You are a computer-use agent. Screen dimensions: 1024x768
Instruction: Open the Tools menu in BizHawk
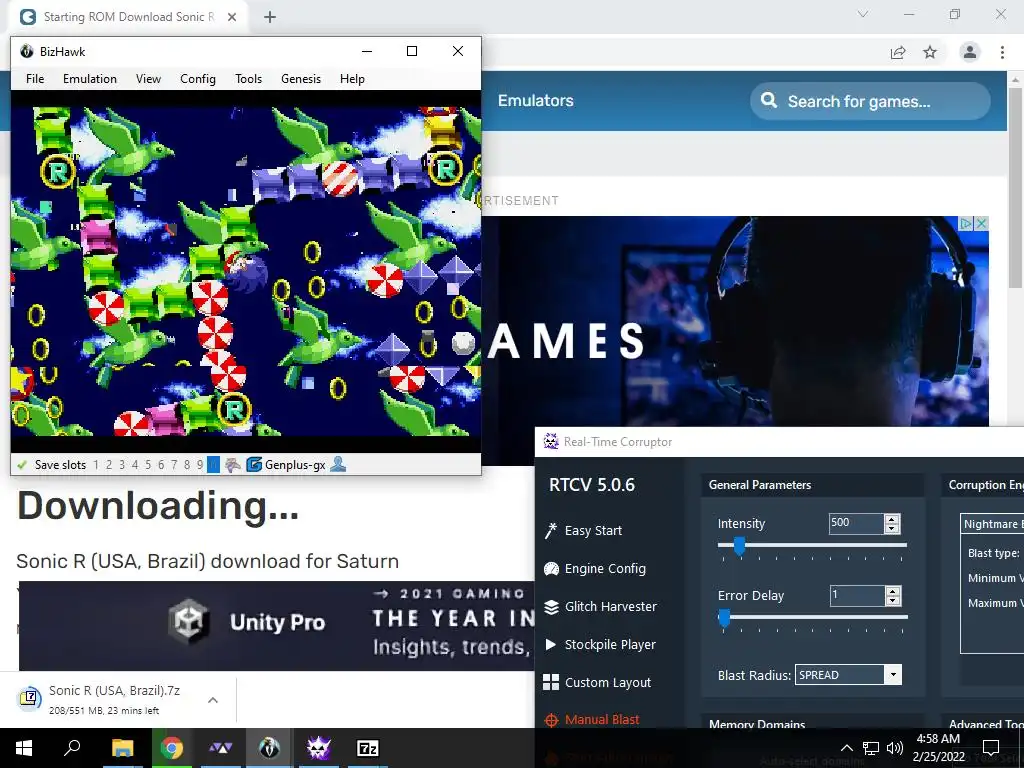click(x=248, y=79)
